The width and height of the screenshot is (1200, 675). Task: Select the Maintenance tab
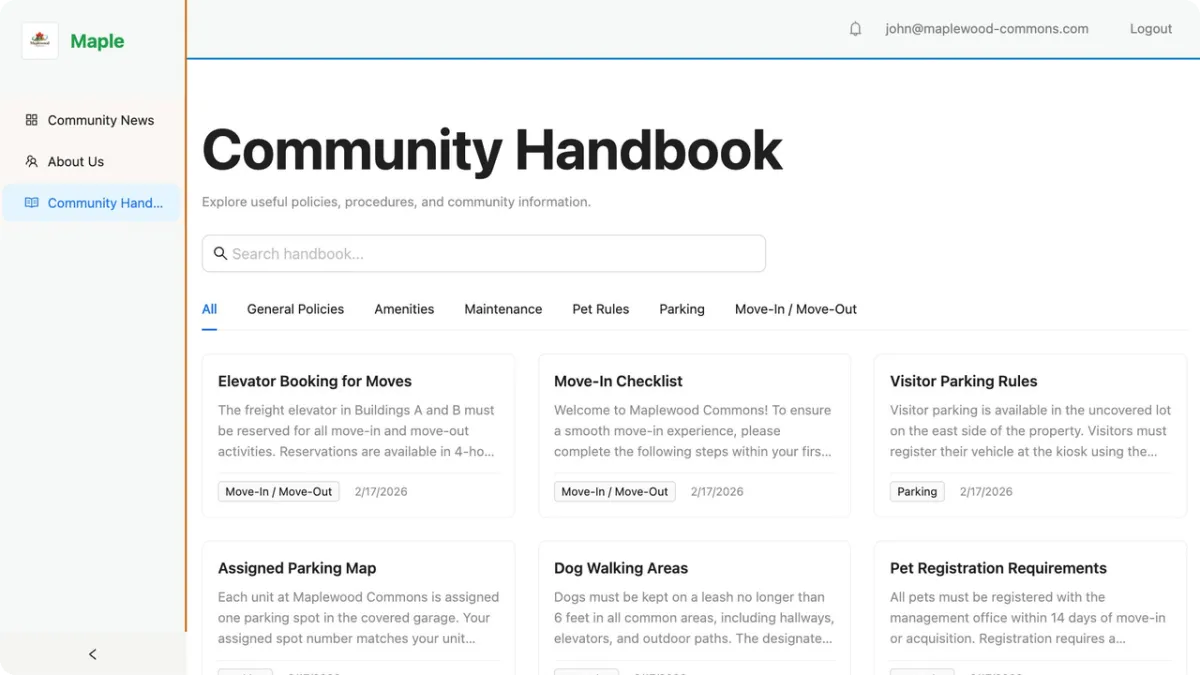pos(503,309)
